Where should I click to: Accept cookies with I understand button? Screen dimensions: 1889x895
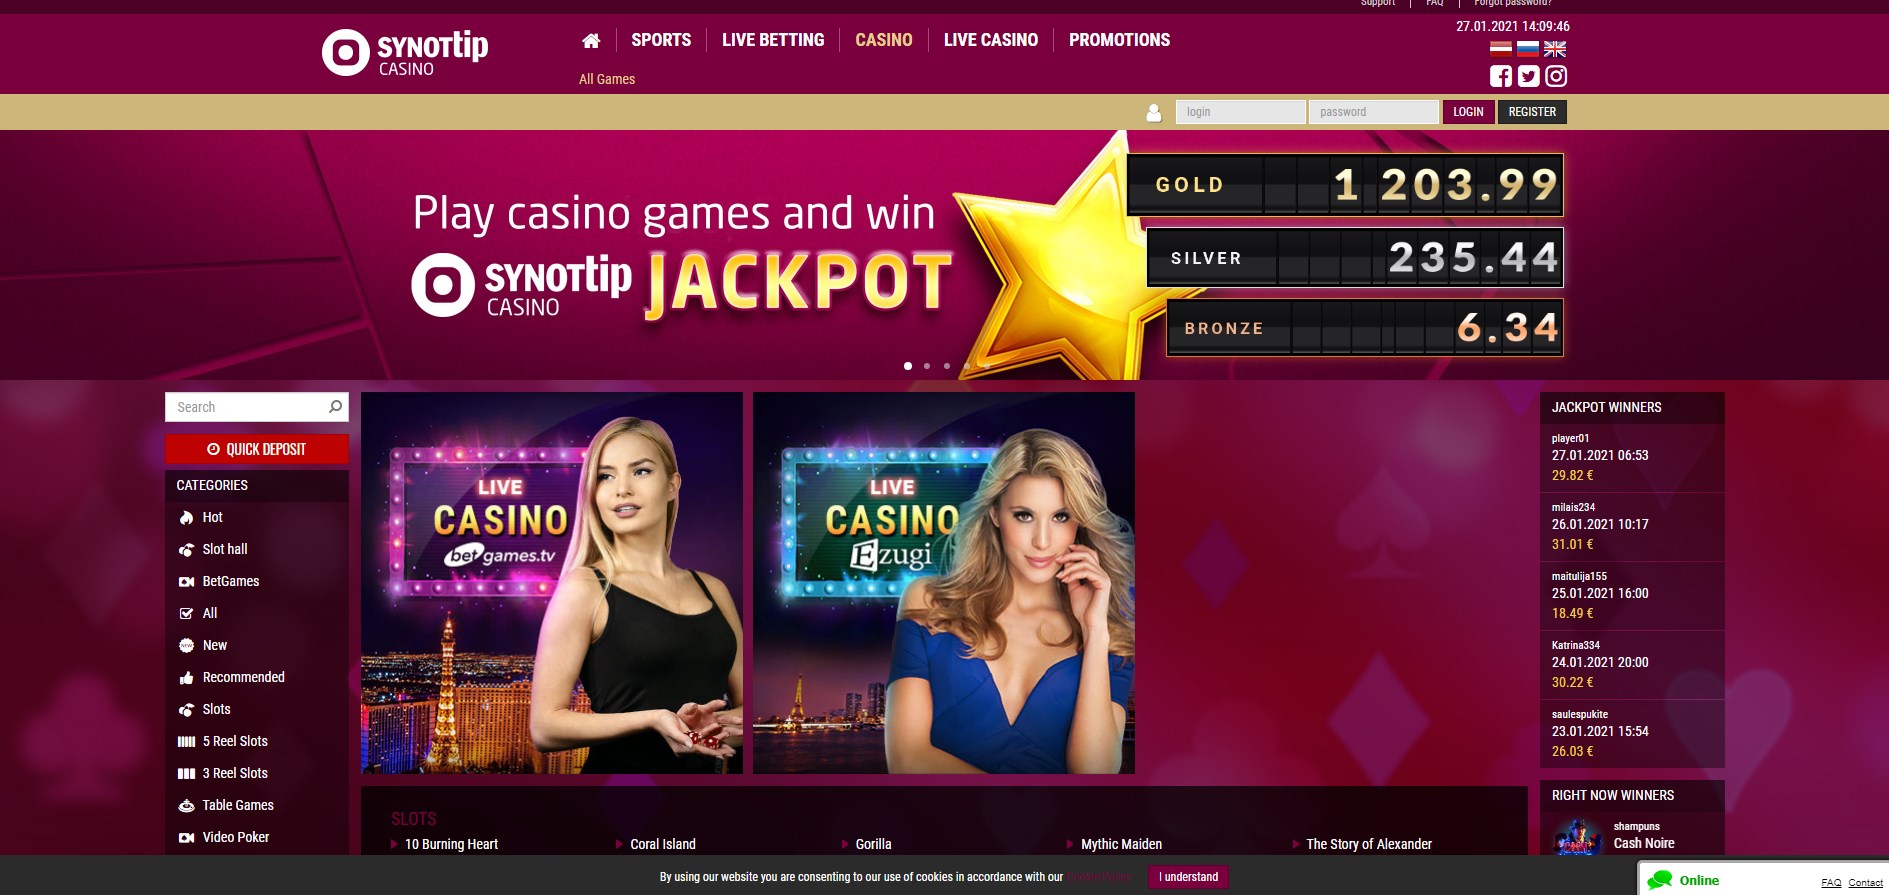(1188, 877)
